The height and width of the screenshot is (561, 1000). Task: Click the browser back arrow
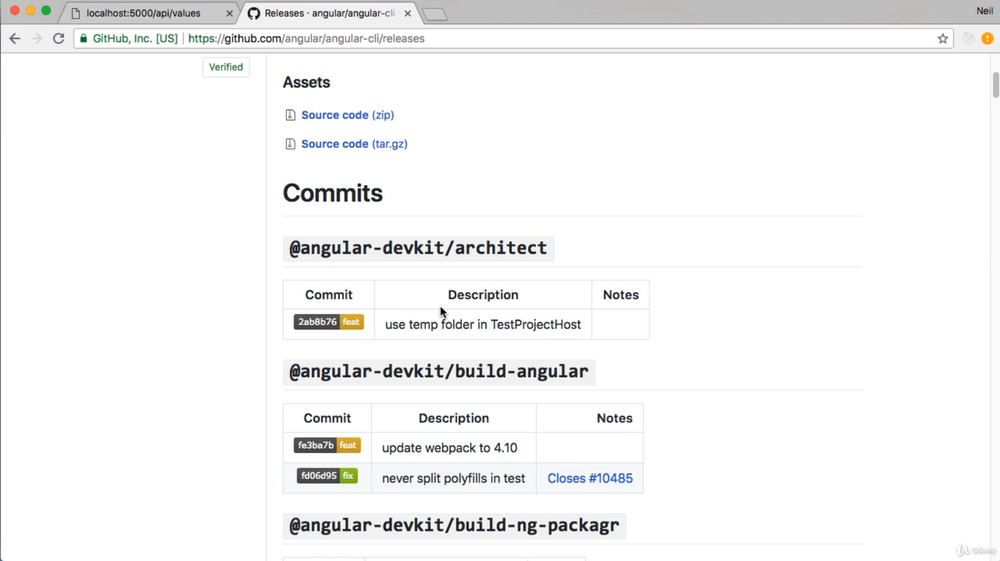pyautogui.click(x=15, y=39)
